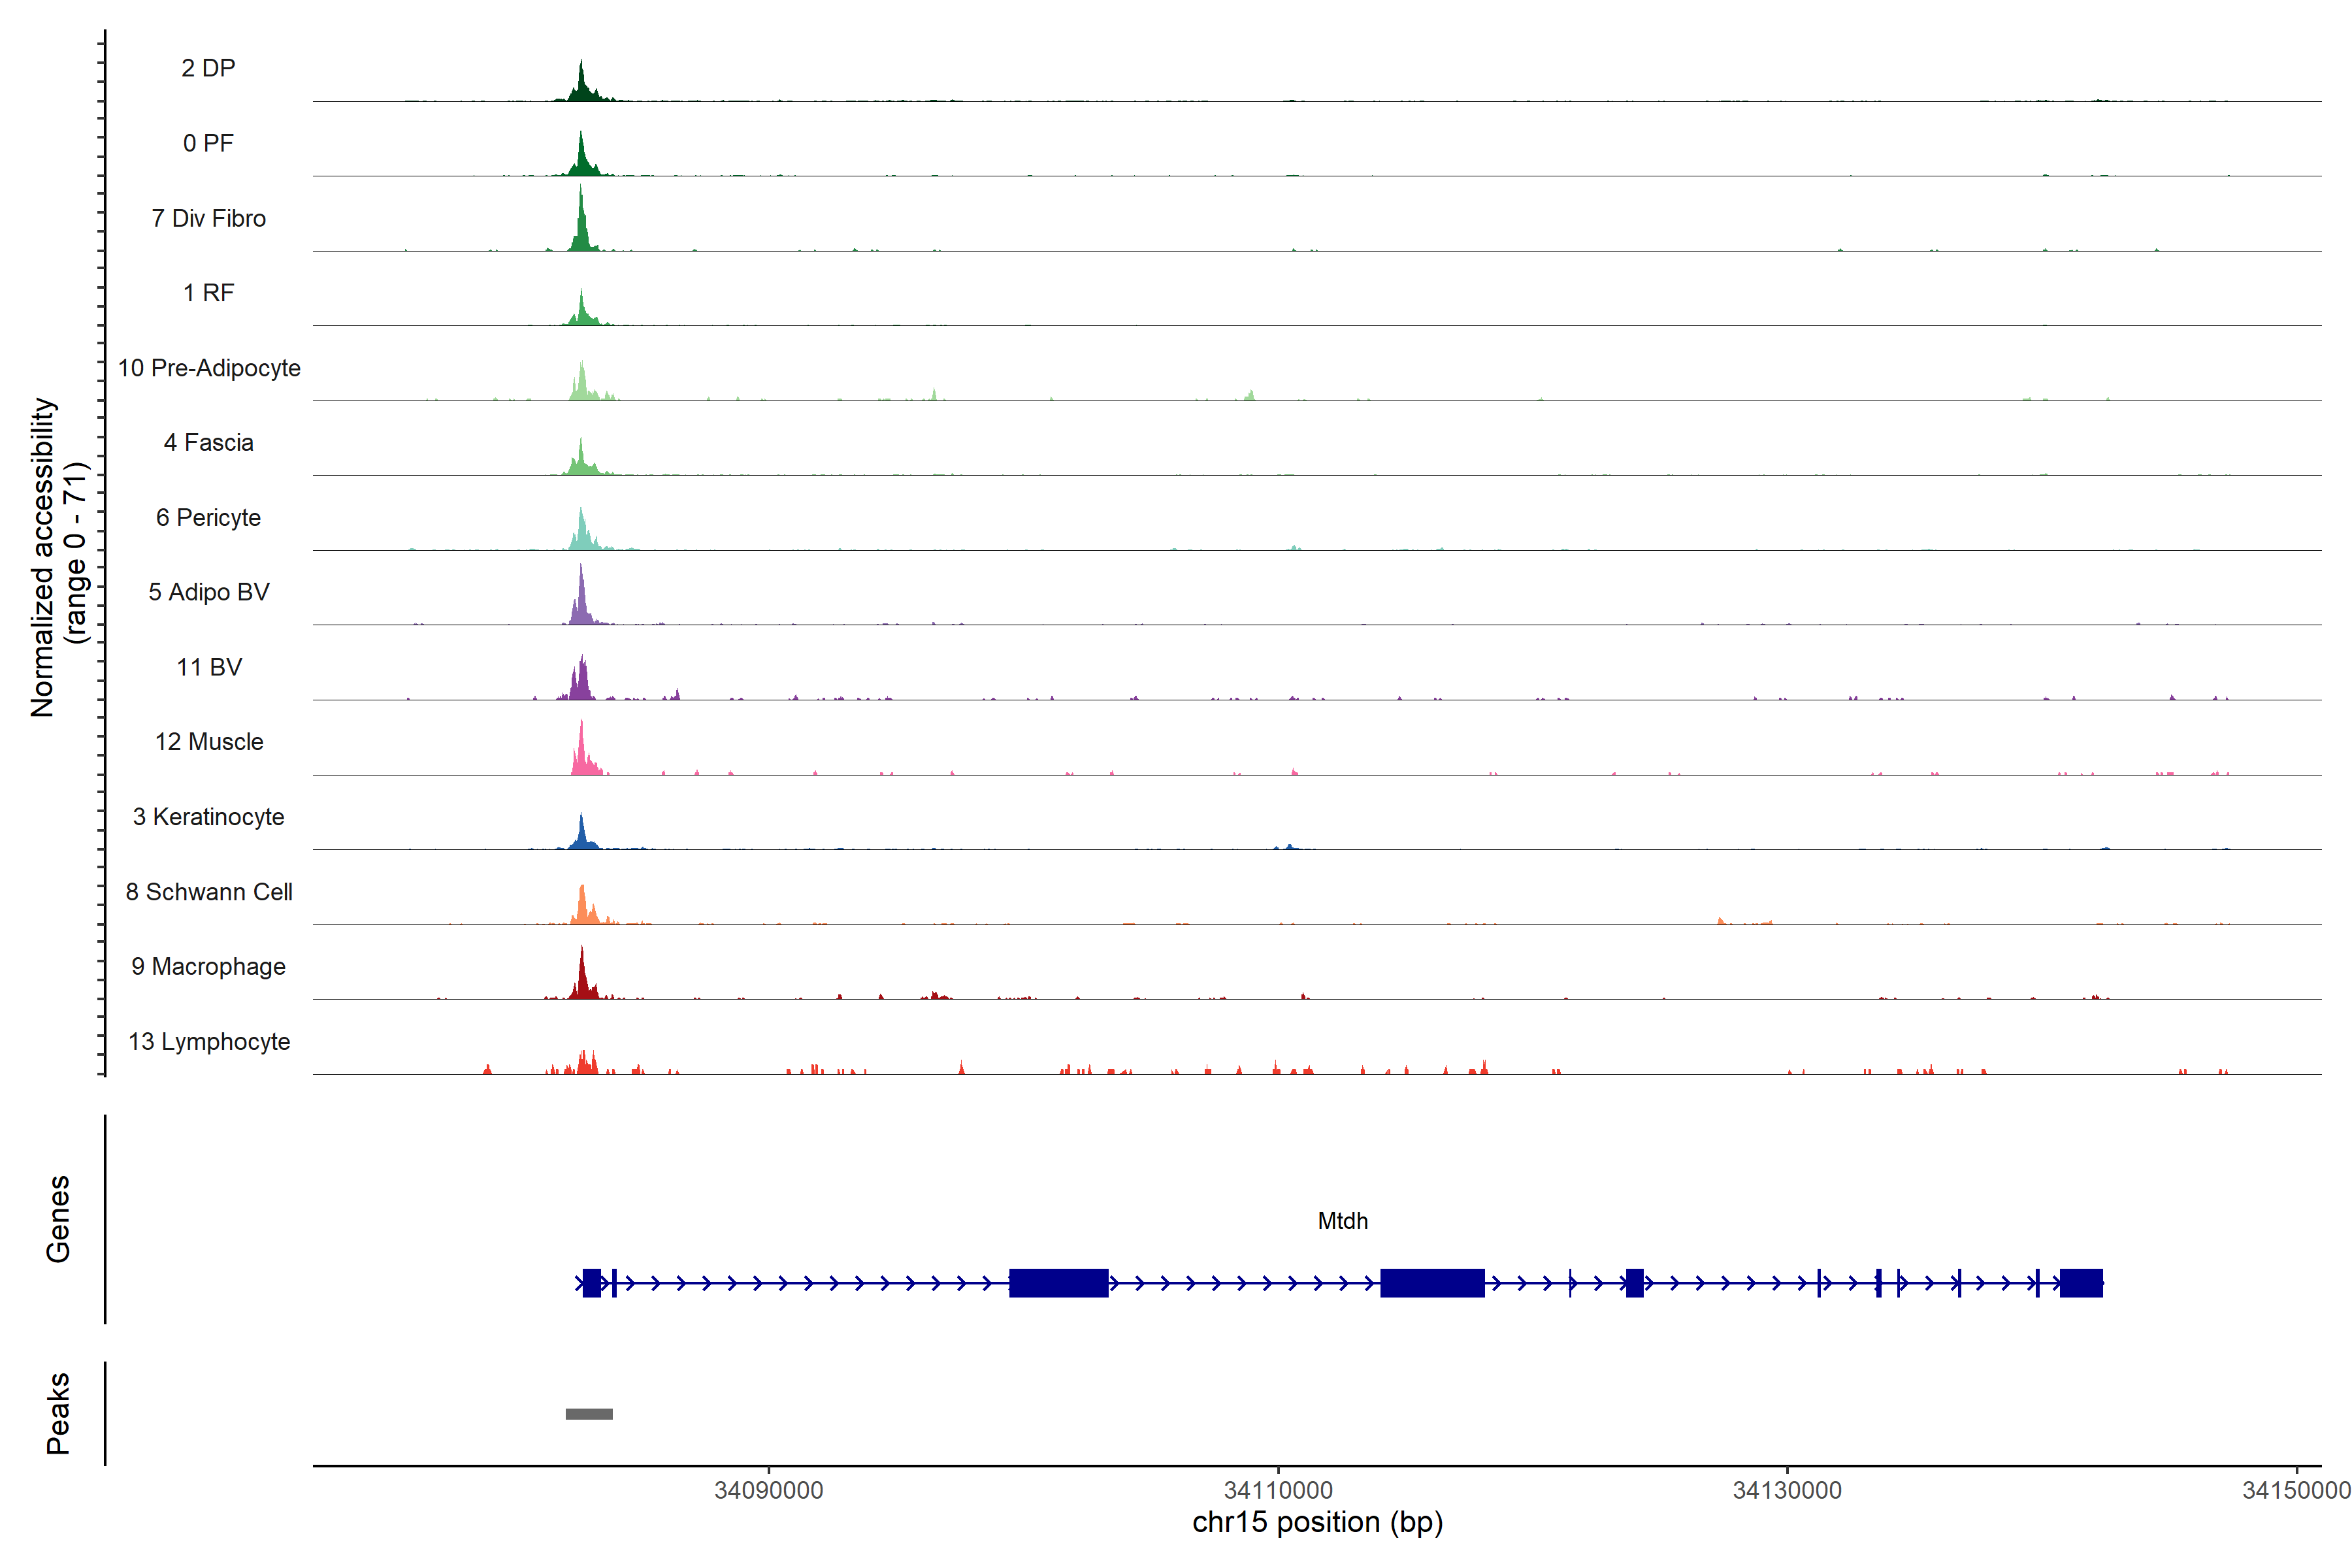Click the Mtdh gene name label
Viewport: 2352px width, 1568px height.
coord(1342,1221)
